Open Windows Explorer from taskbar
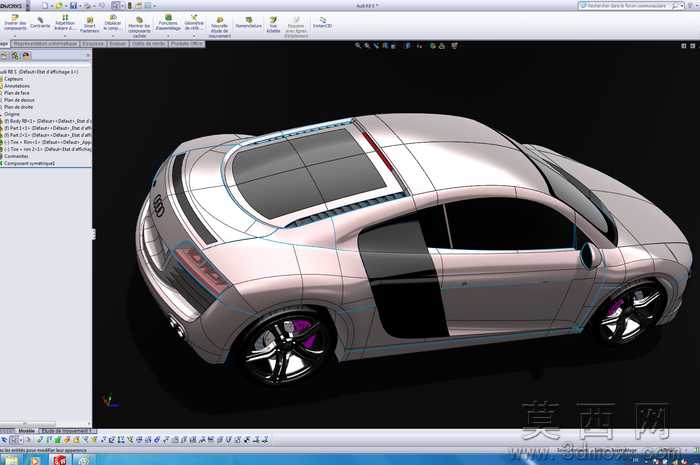 pos(12,460)
